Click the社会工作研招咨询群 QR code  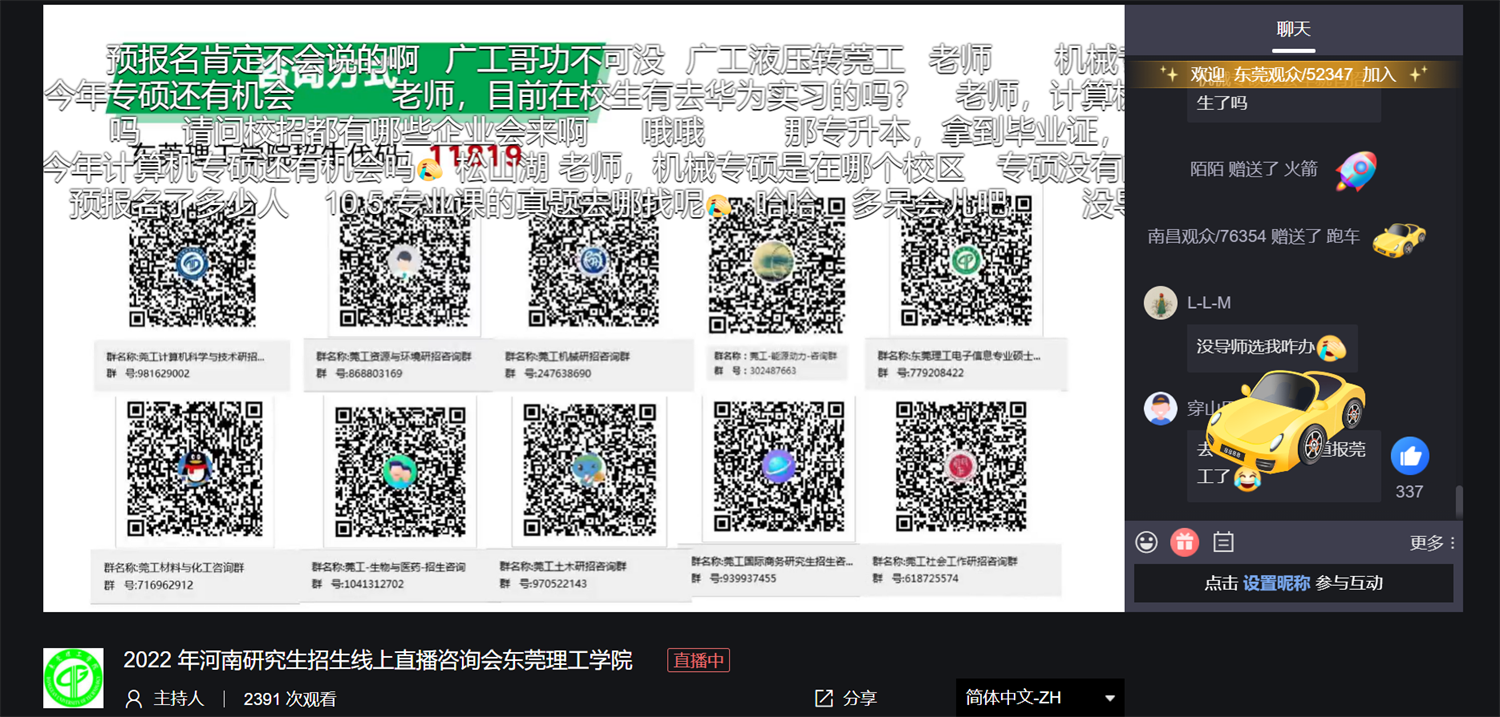[960, 466]
